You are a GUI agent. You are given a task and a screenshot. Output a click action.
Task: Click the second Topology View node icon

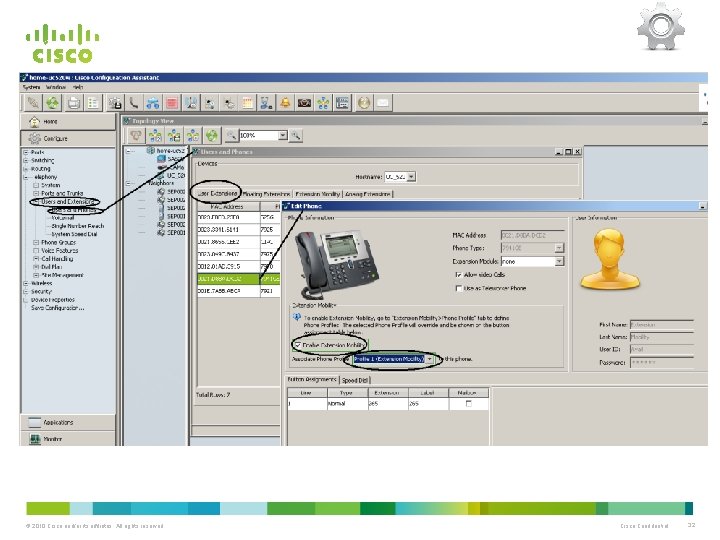tap(155, 135)
